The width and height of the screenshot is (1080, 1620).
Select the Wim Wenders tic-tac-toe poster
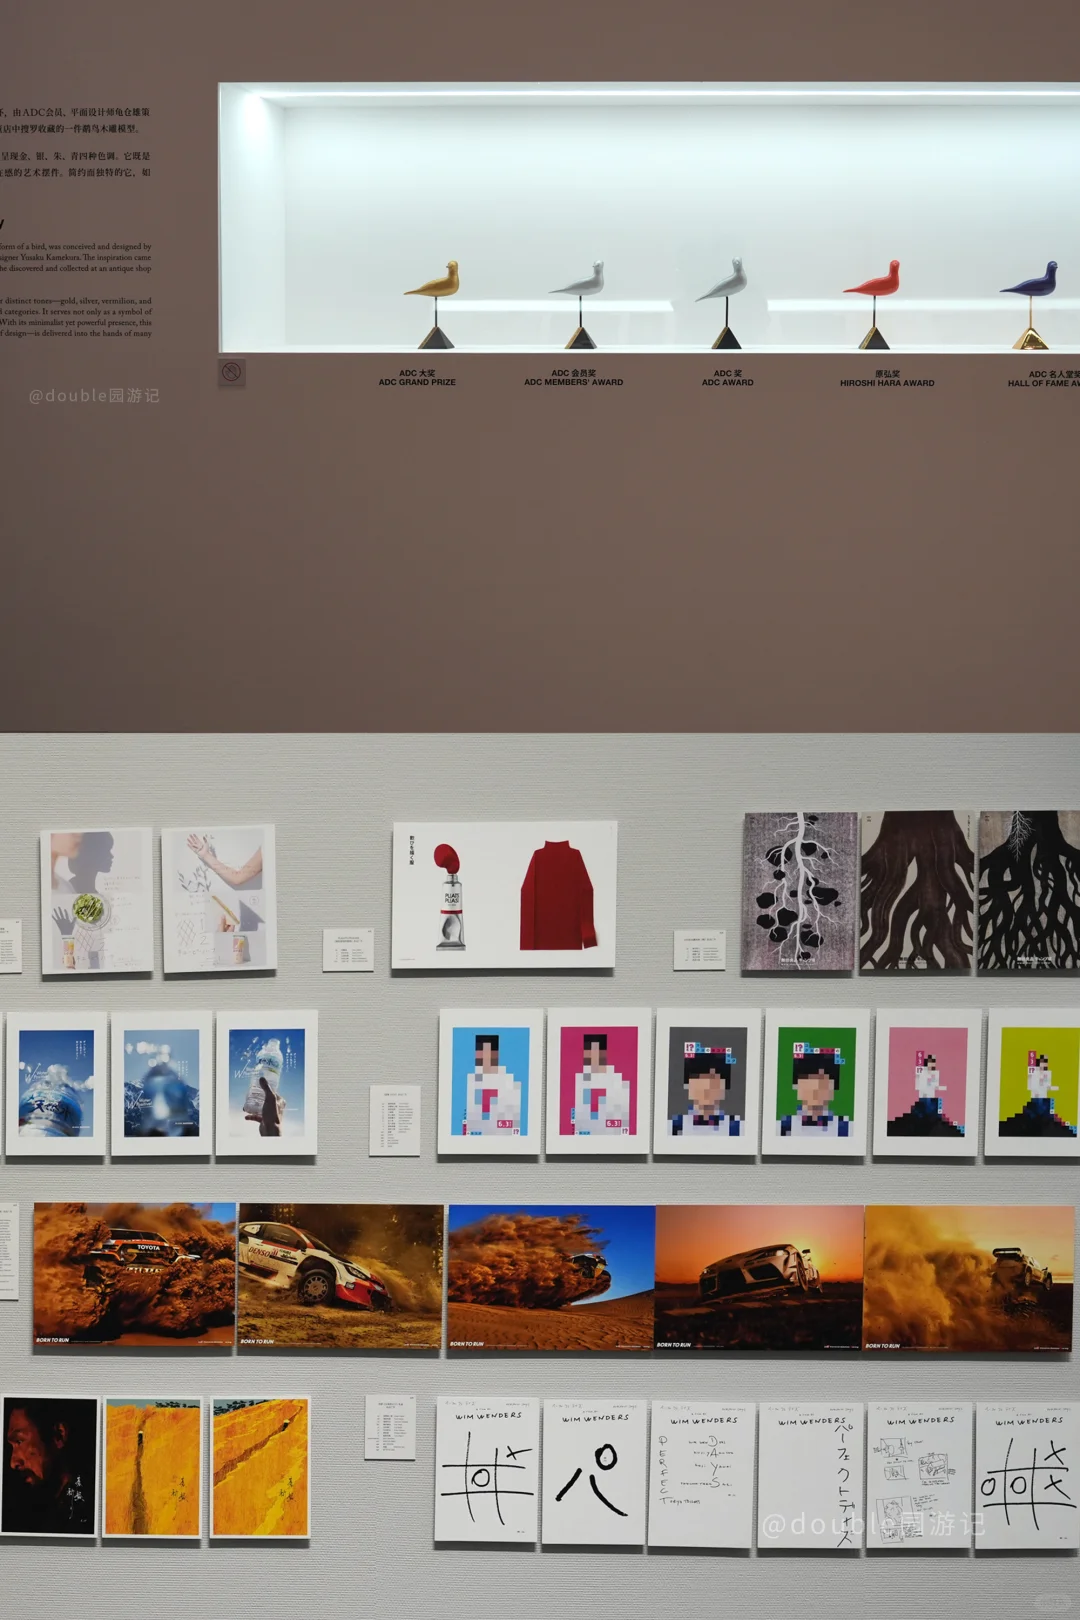[x=1028, y=1475]
